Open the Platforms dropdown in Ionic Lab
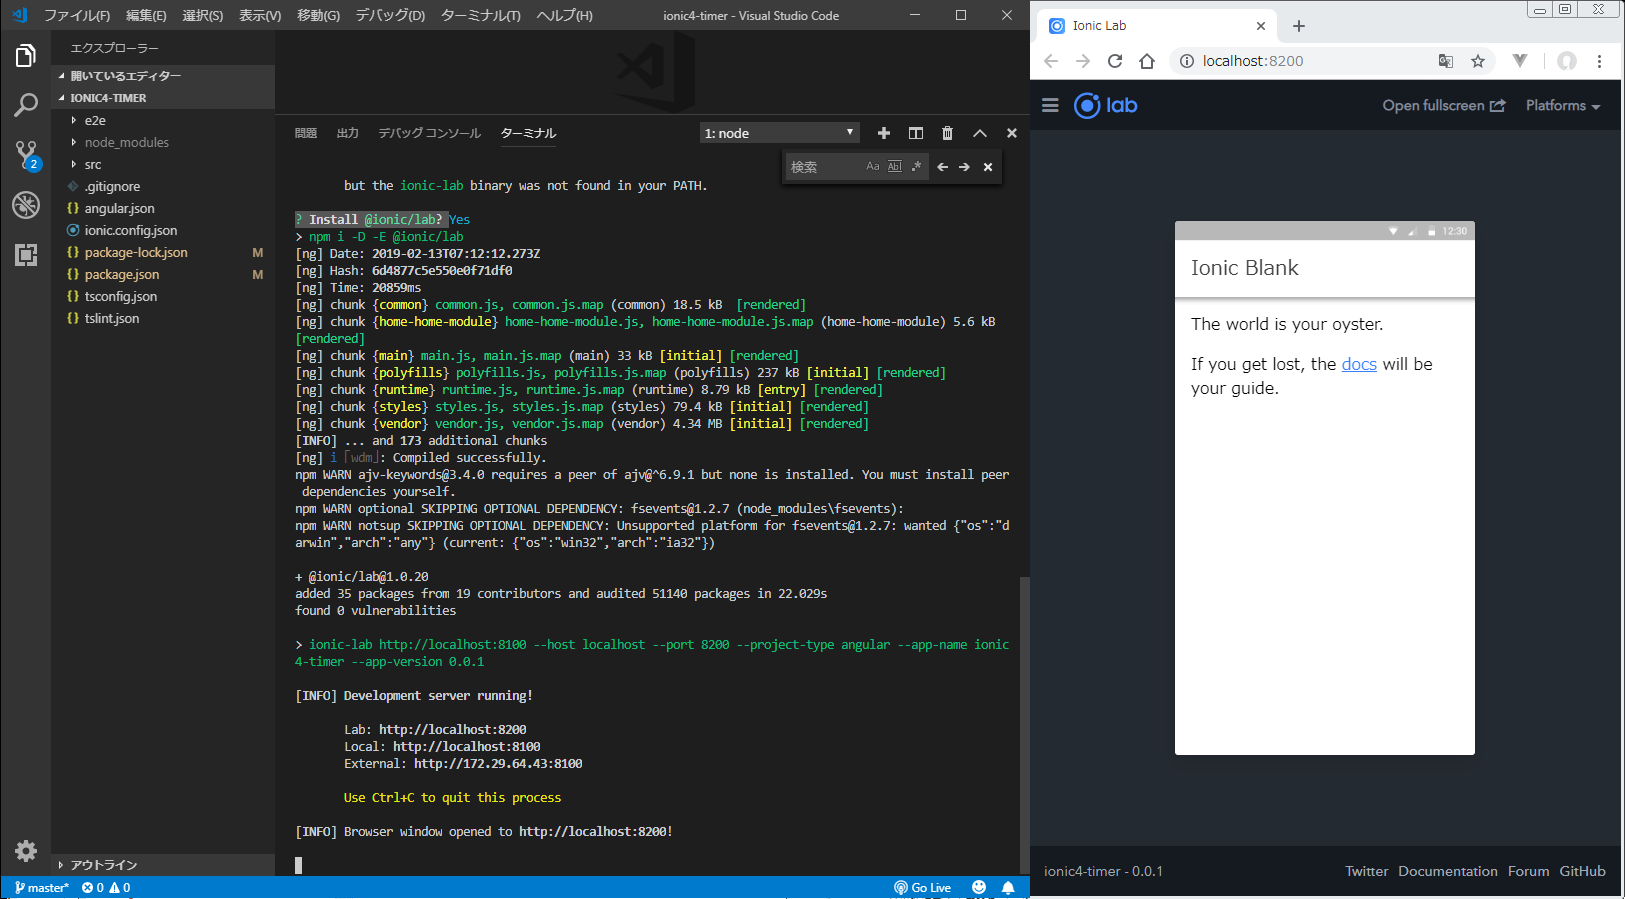 pyautogui.click(x=1562, y=105)
